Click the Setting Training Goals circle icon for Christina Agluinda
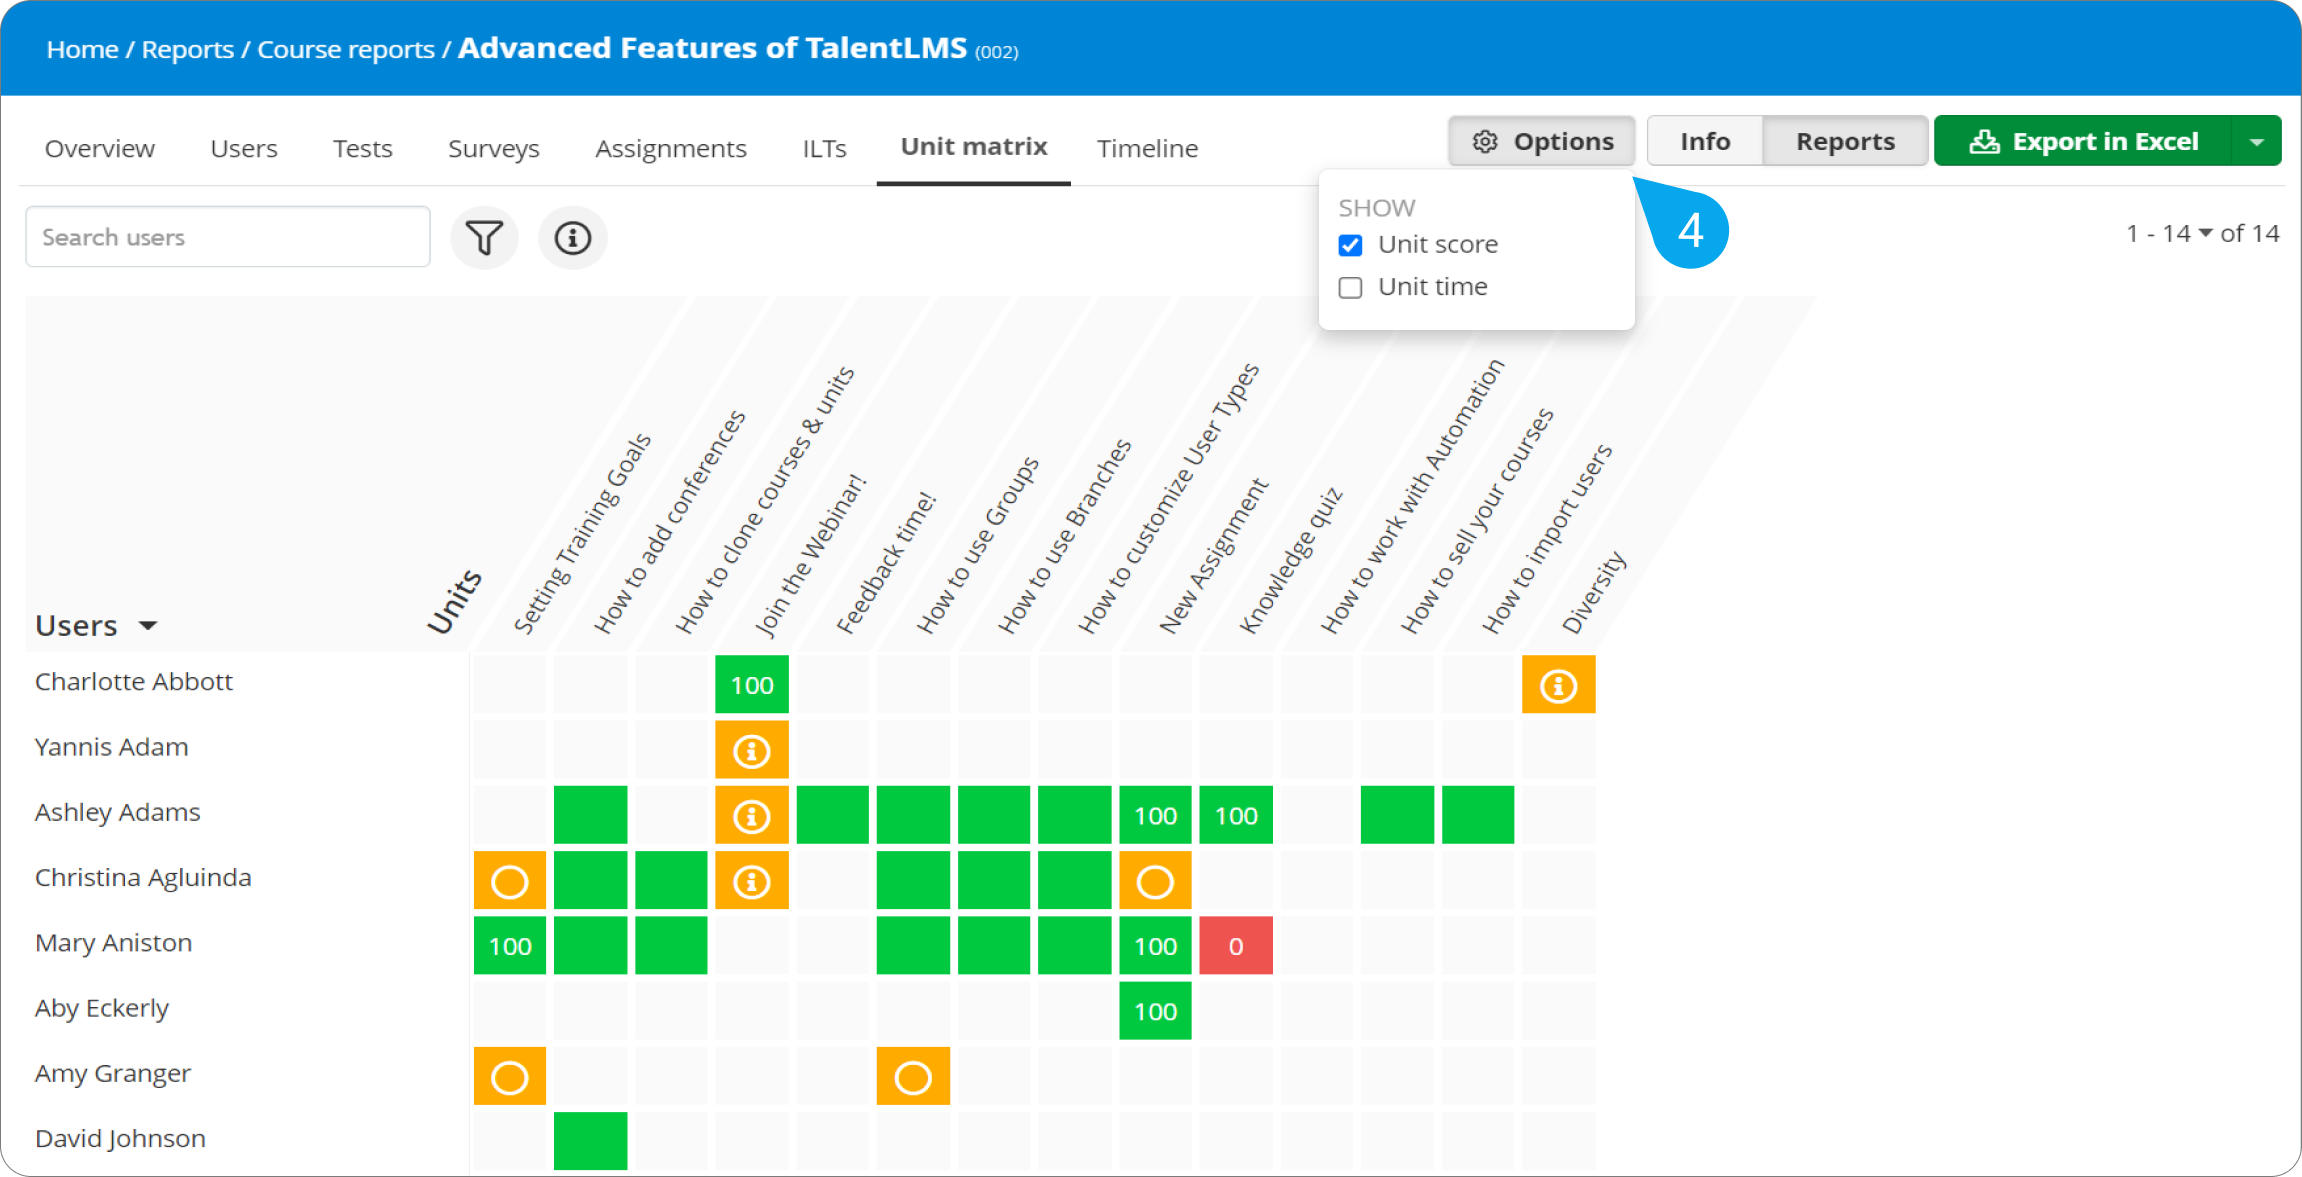Image resolution: width=2302 pixels, height=1177 pixels. point(510,881)
